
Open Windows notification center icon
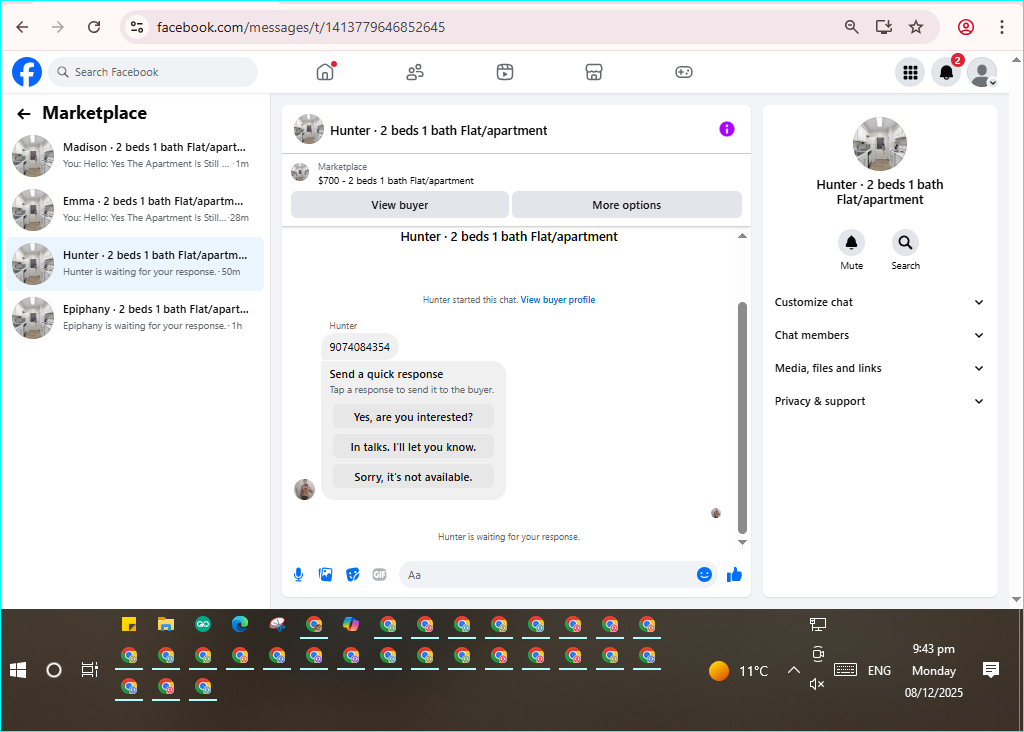991,670
